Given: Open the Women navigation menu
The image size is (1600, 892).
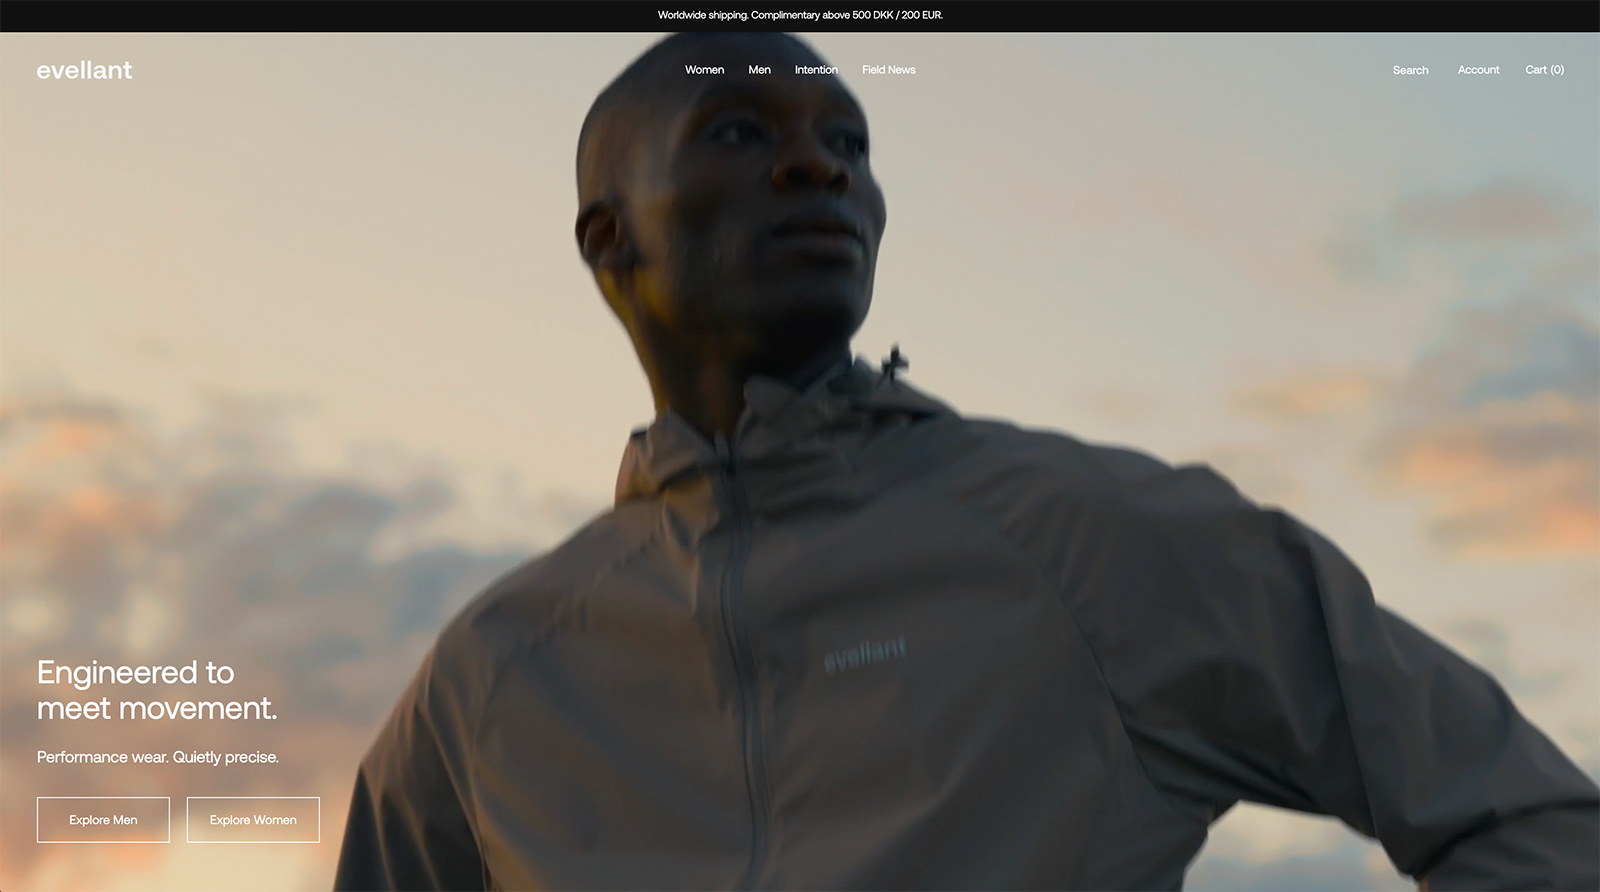Looking at the screenshot, I should pos(704,70).
